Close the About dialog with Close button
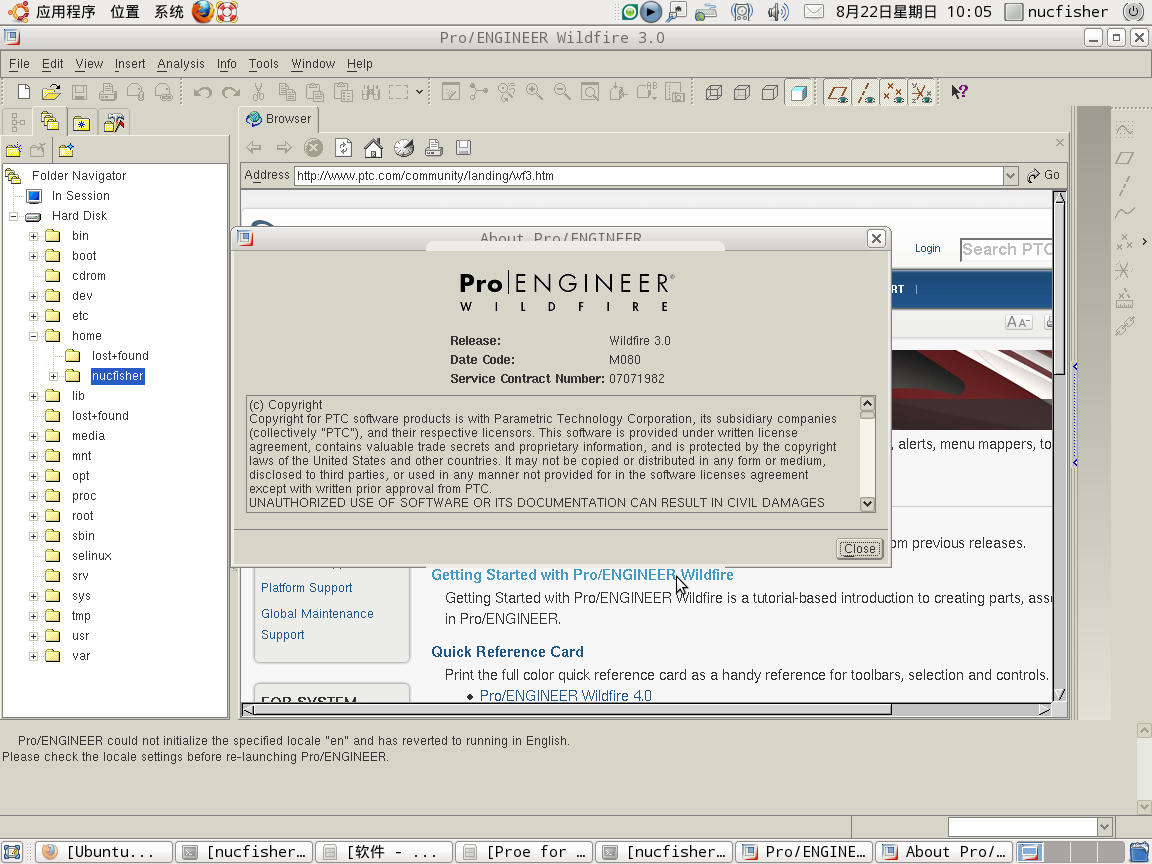The image size is (1152, 864). (x=859, y=549)
